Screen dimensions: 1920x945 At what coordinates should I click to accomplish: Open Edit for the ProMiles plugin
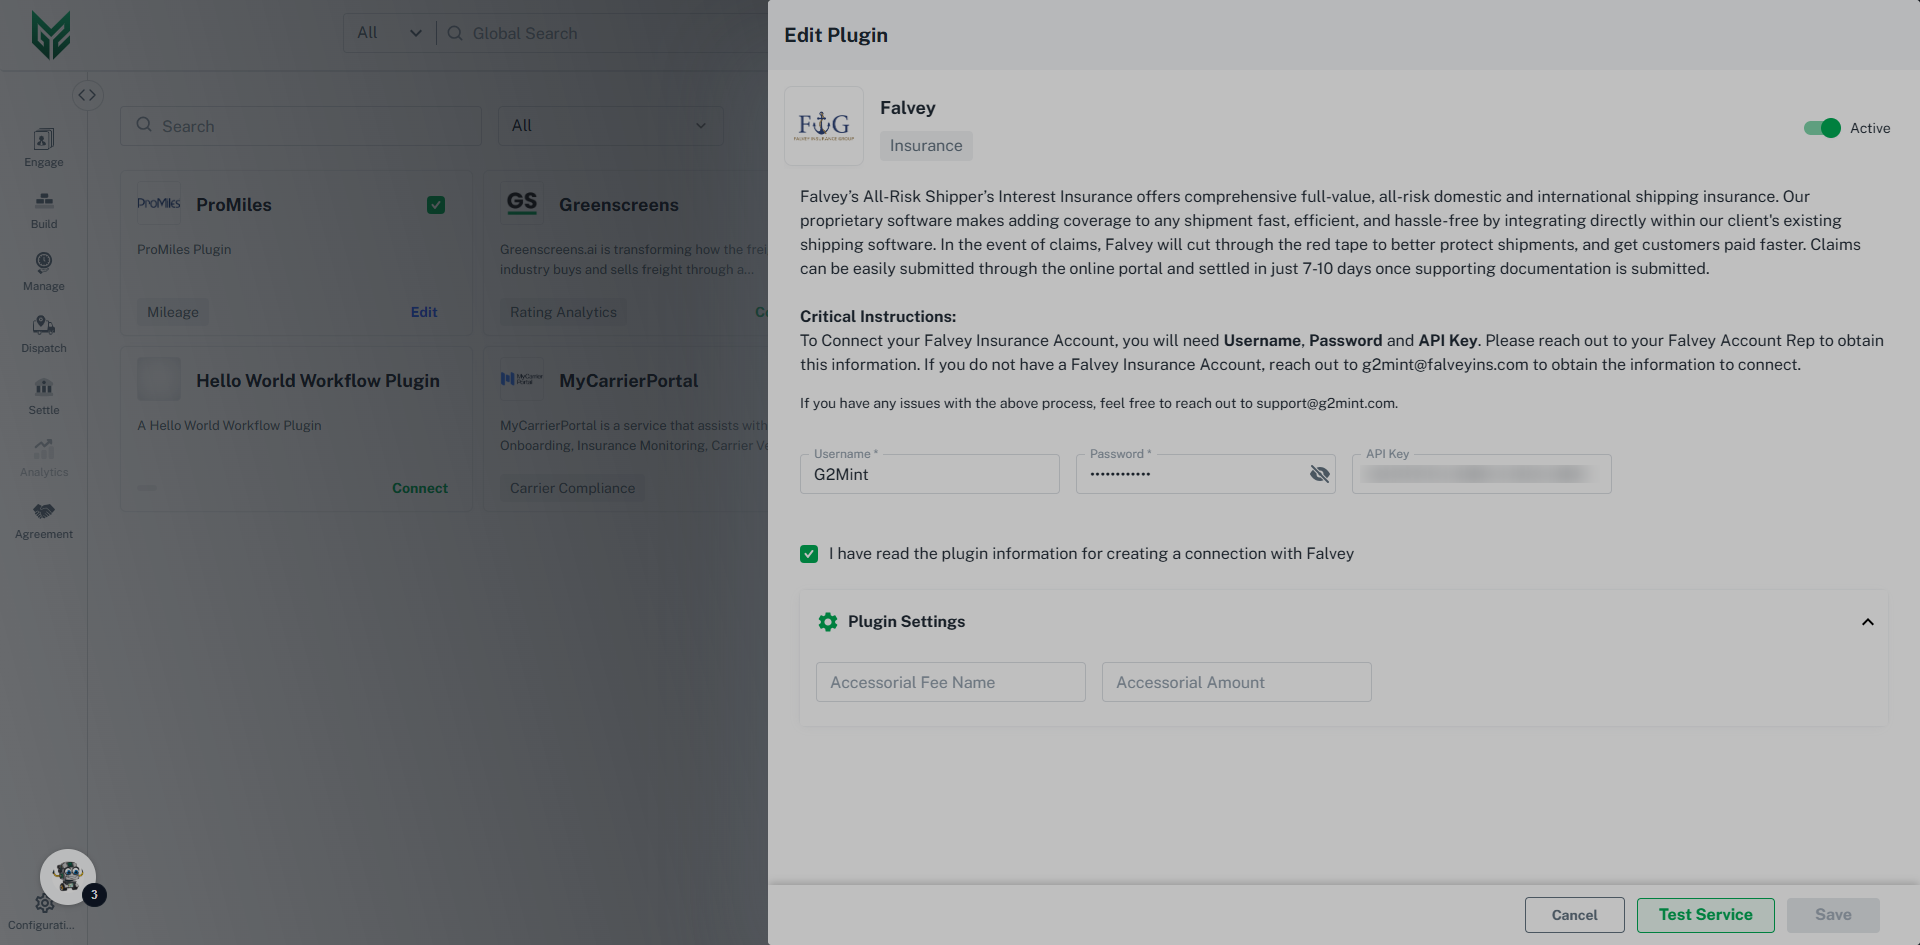point(424,311)
